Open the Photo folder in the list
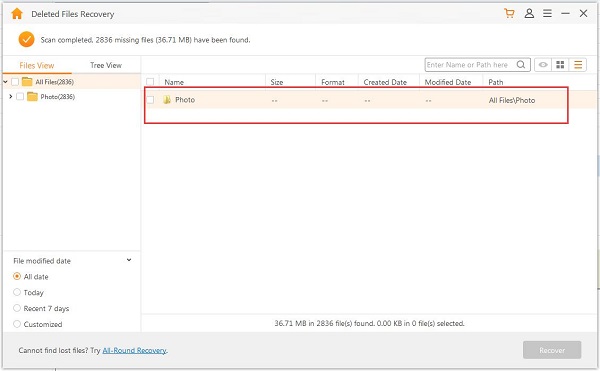This screenshot has height=371, width=600. pos(185,100)
